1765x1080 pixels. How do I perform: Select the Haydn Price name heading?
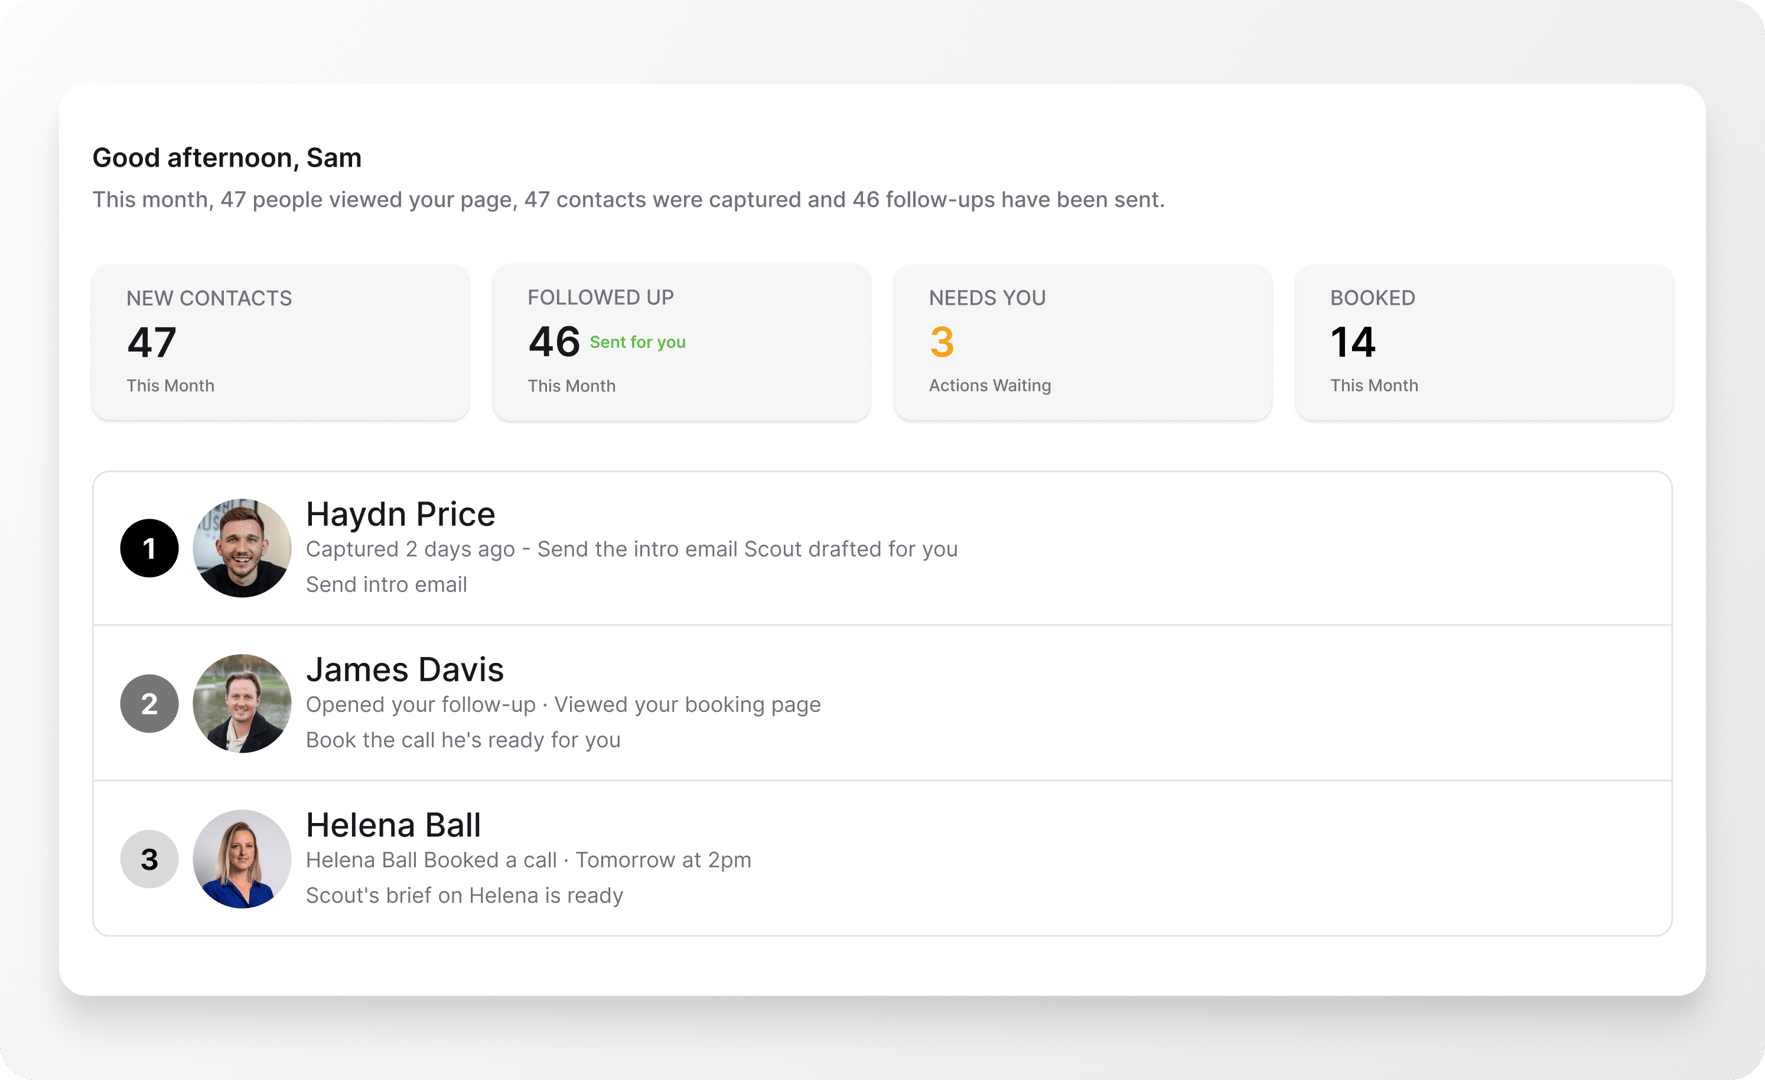coord(400,514)
